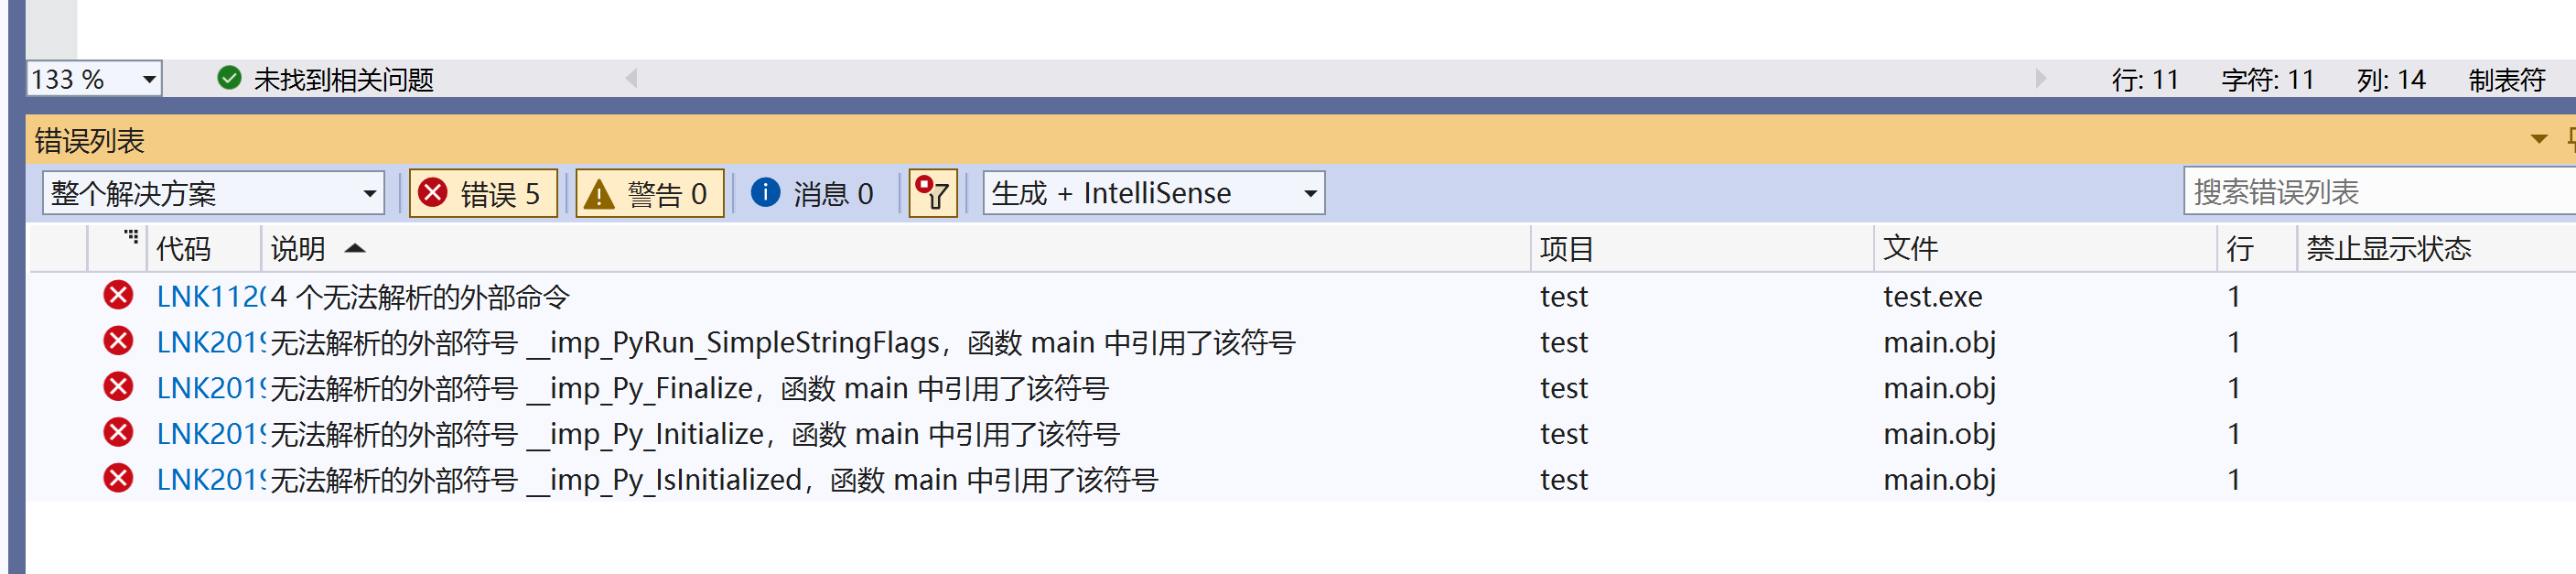Click the blue info icon on the messages button
The width and height of the screenshot is (2576, 574).
pos(765,192)
